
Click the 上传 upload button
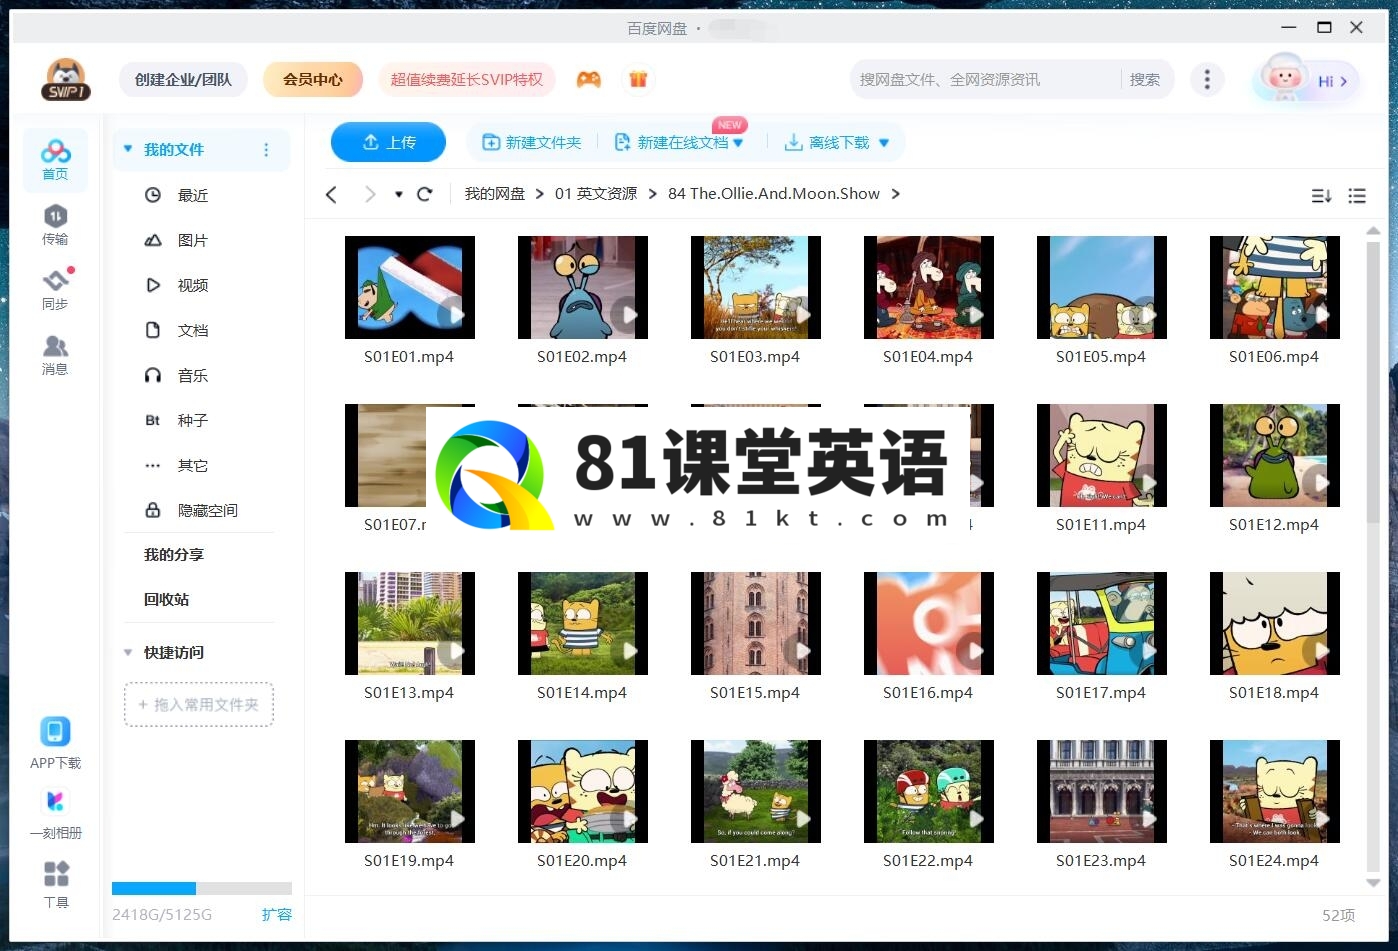pos(388,142)
